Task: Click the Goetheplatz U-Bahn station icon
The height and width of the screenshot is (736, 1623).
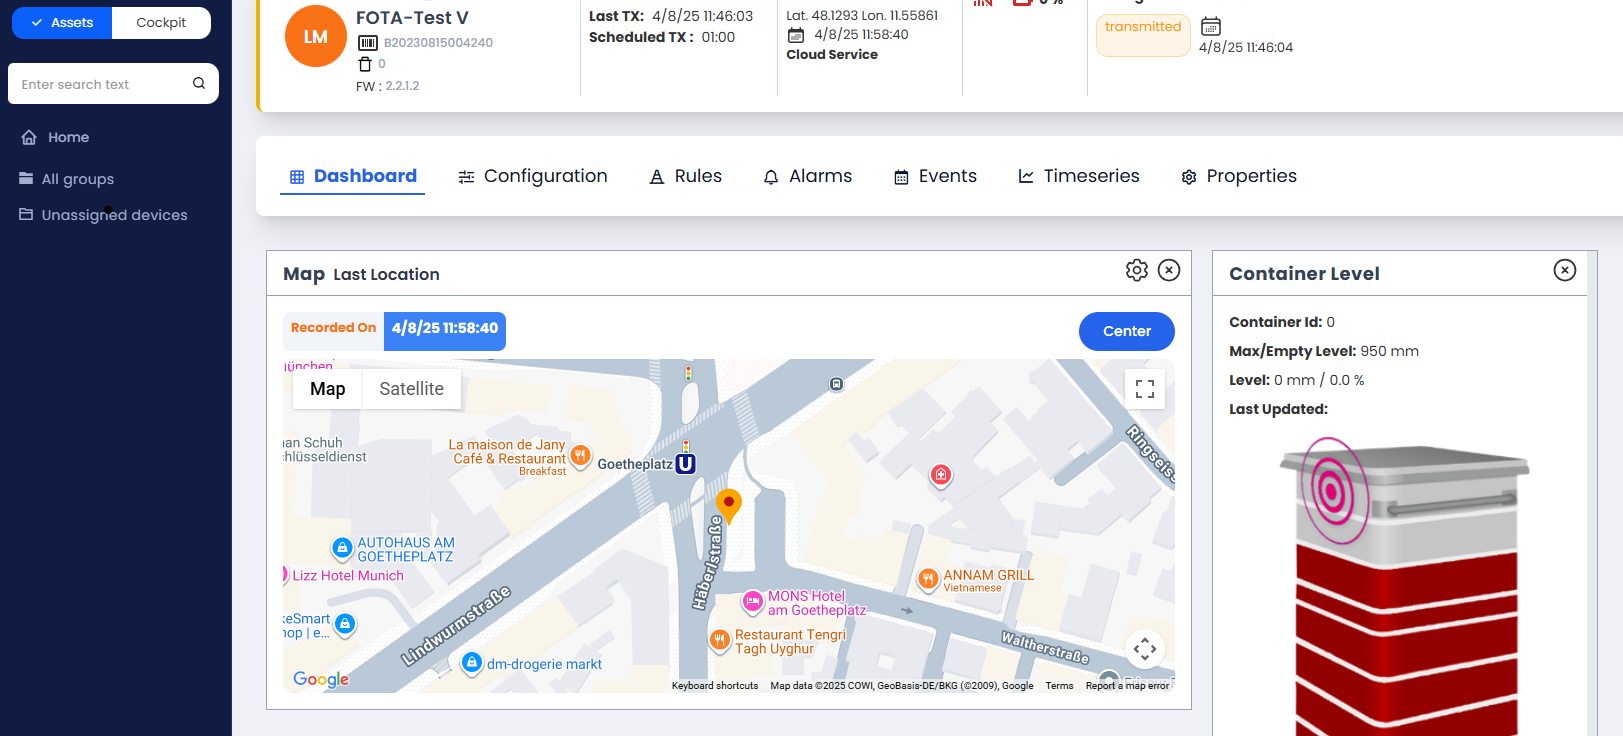Action: 685,464
